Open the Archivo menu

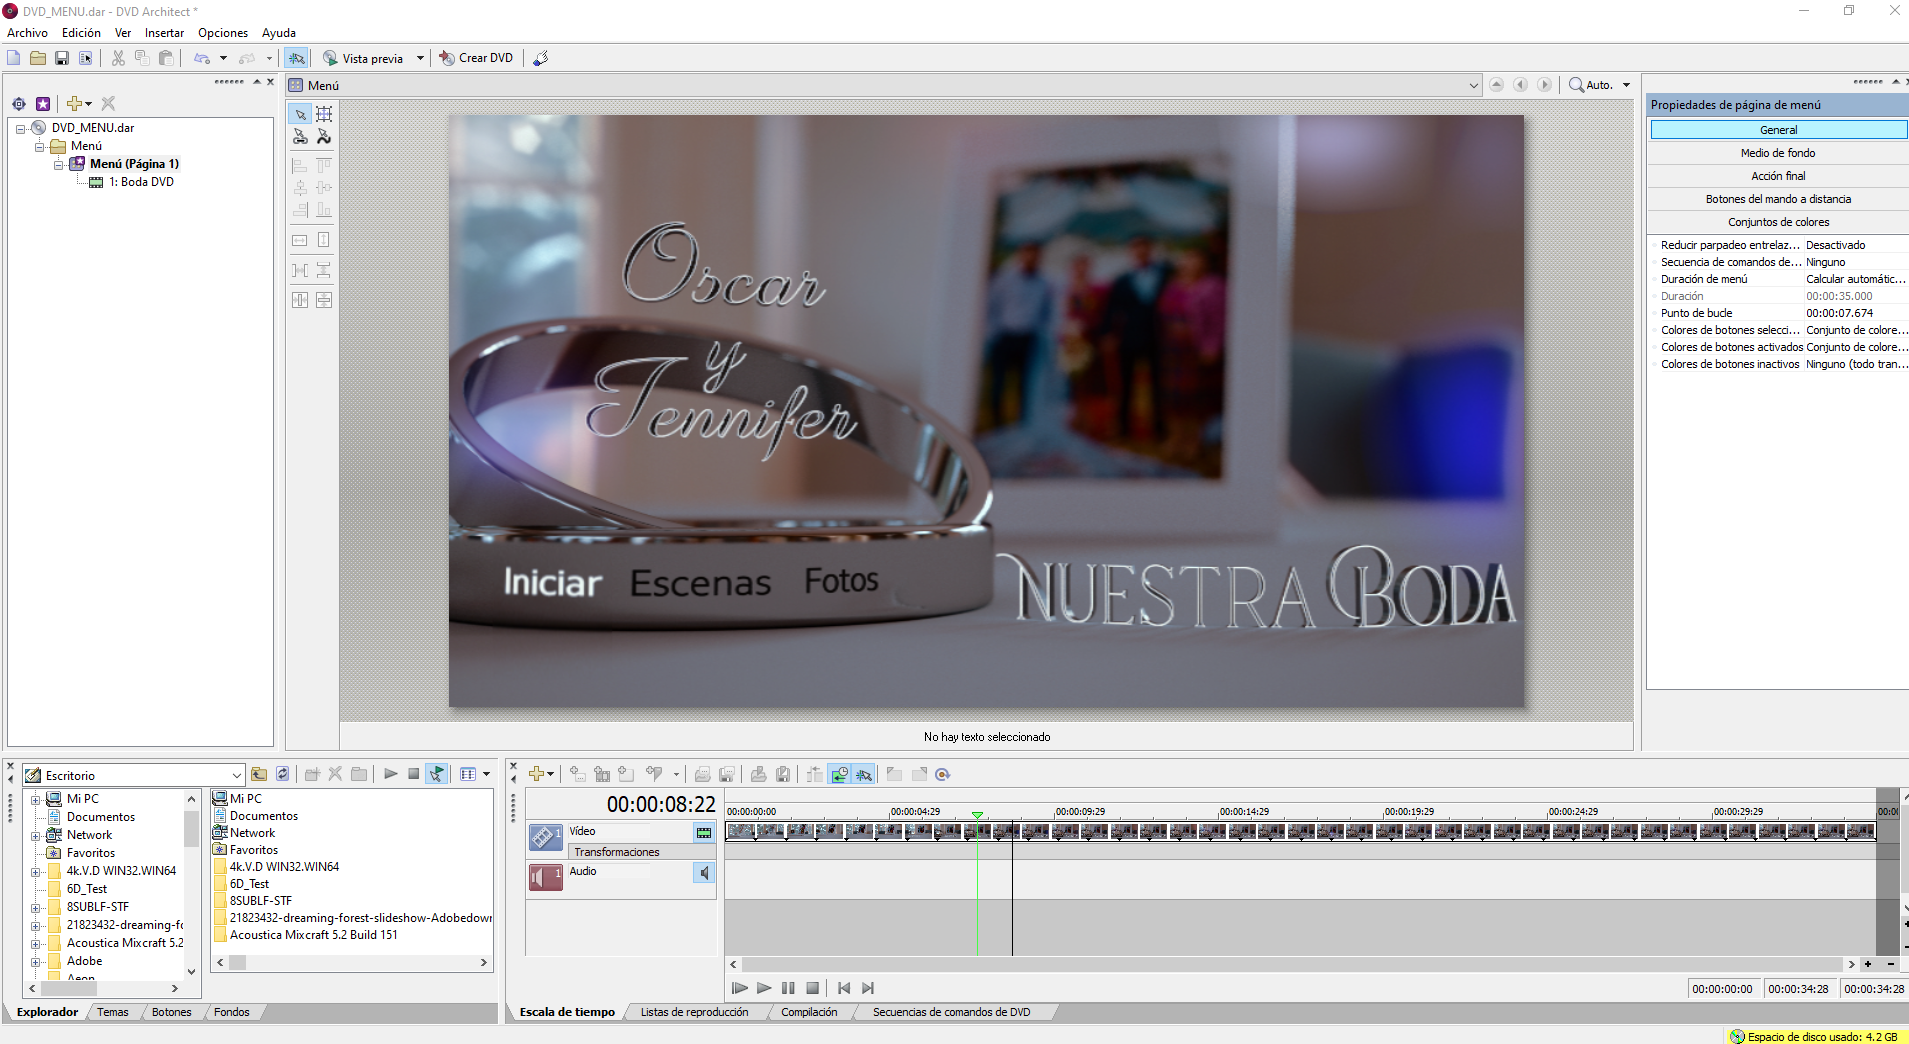click(27, 33)
